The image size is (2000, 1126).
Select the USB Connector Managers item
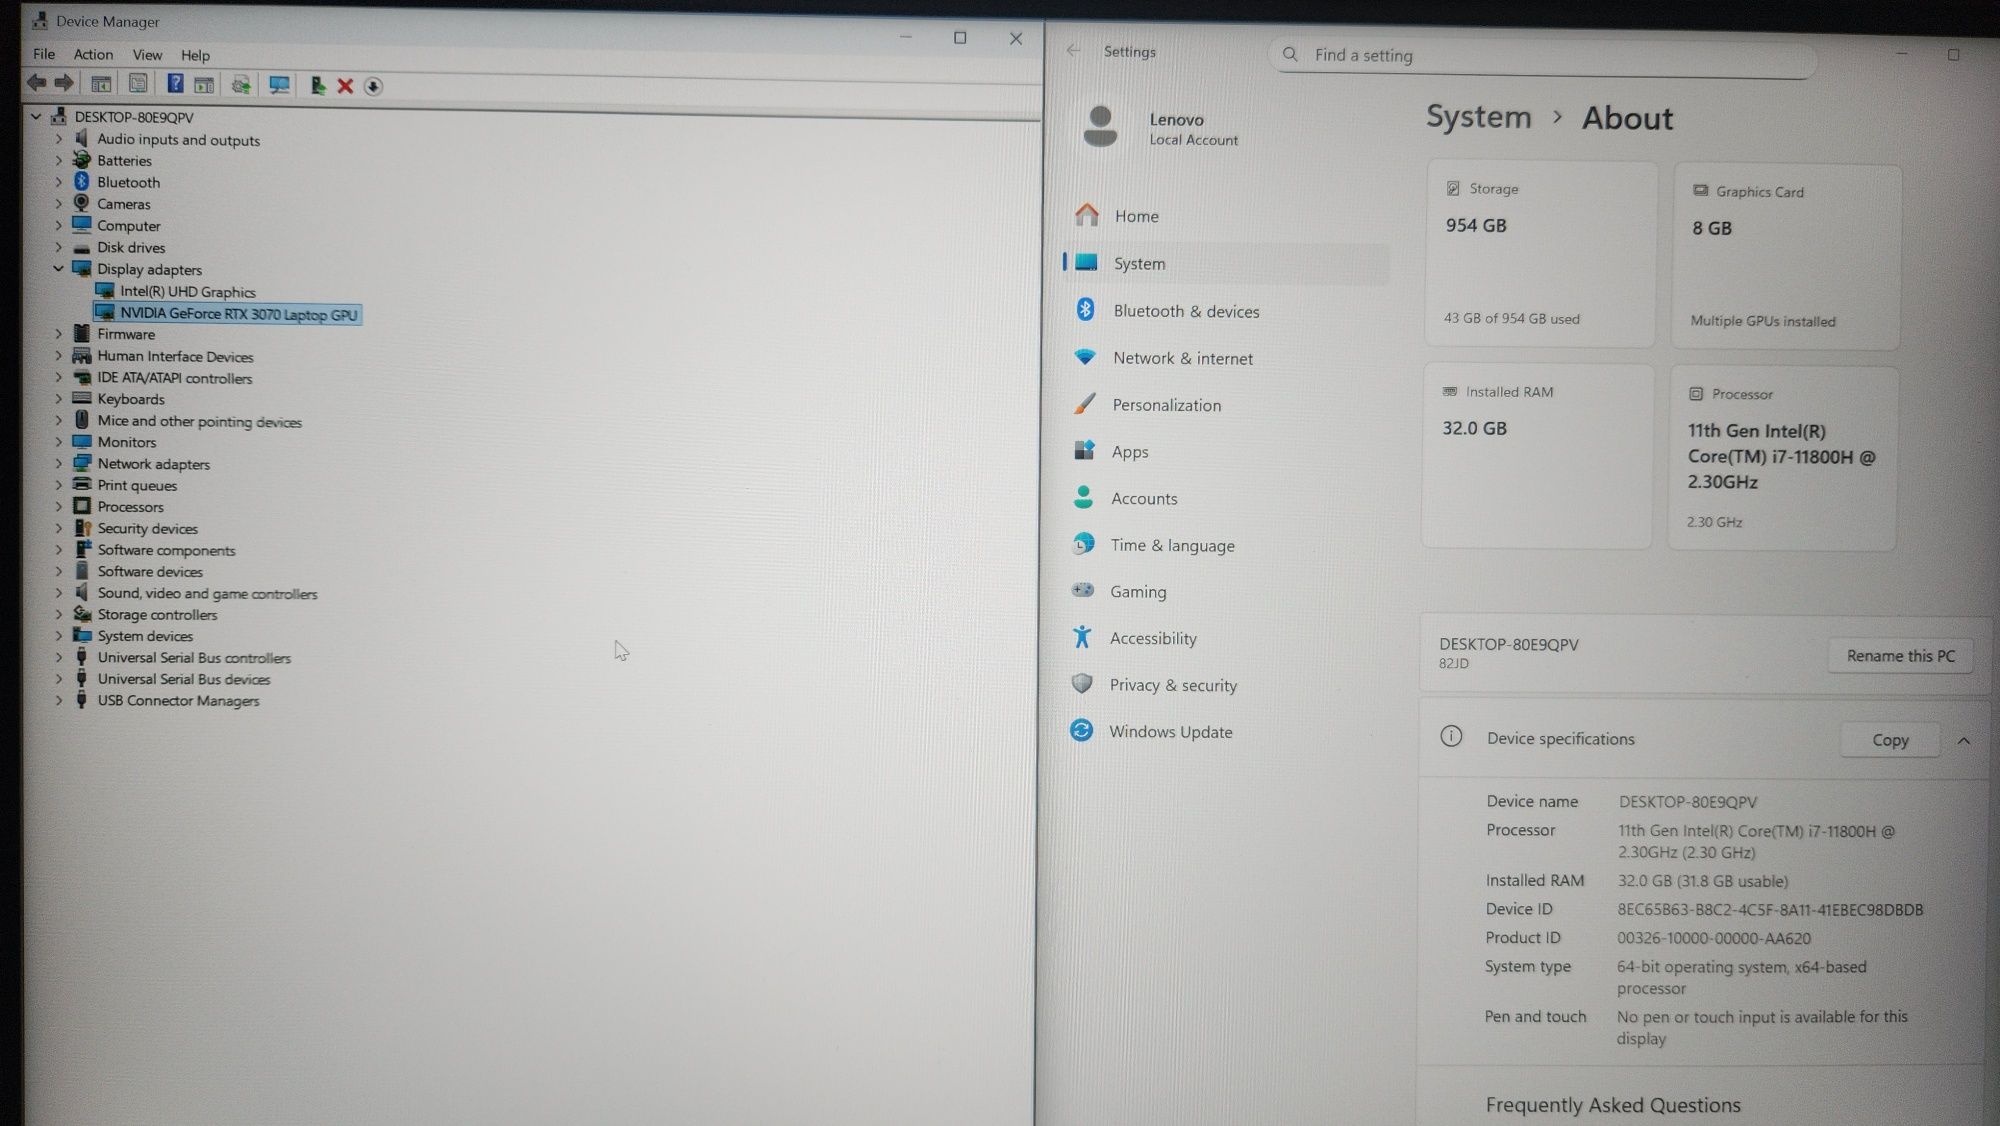[178, 700]
